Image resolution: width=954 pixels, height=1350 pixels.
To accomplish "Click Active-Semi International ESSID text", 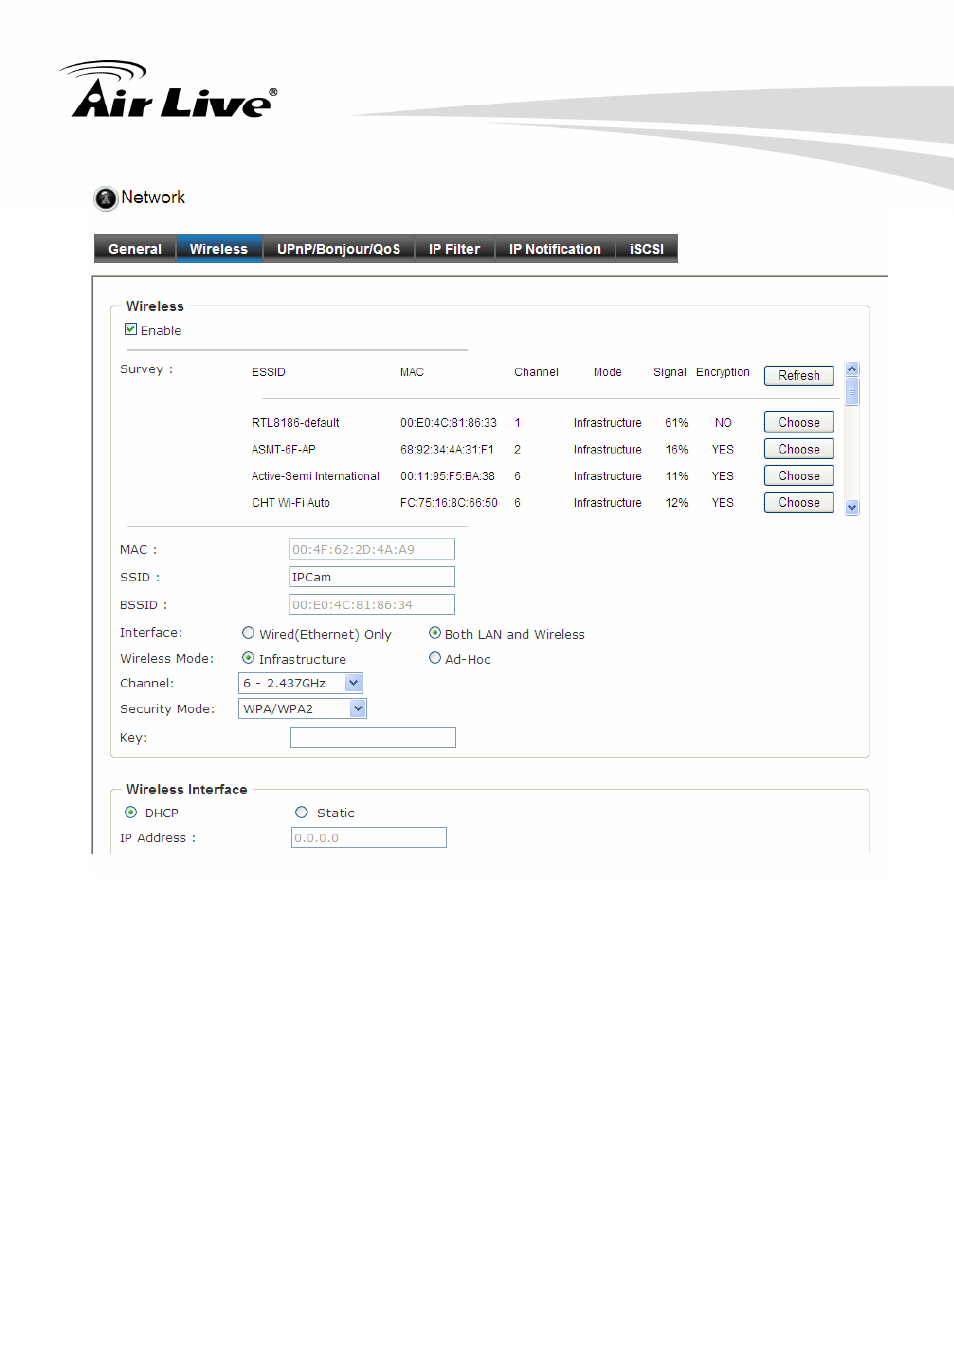I will [x=316, y=476].
